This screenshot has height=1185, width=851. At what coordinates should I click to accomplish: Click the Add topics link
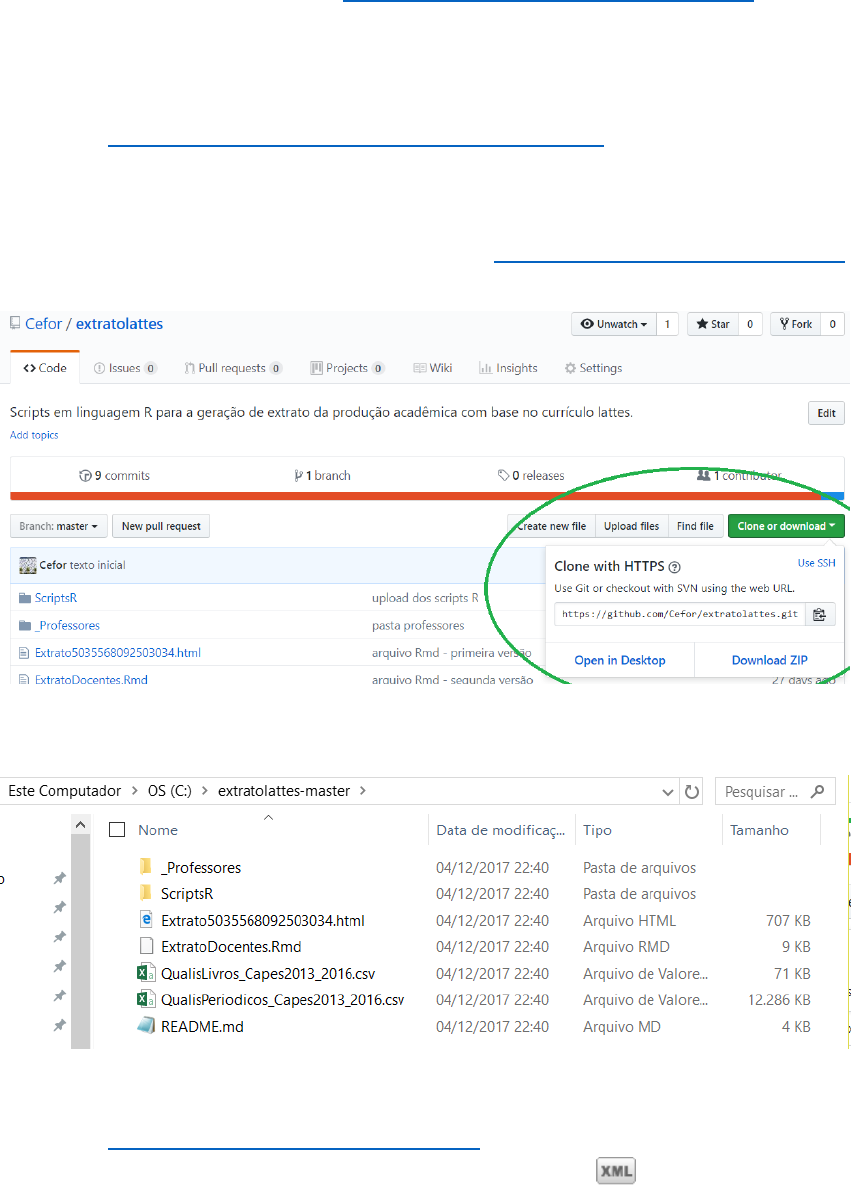[34, 435]
